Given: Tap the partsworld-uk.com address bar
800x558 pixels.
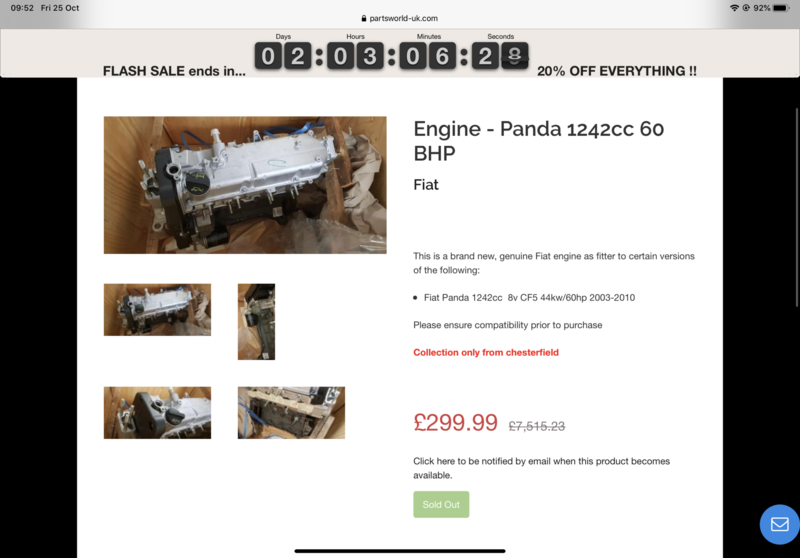Looking at the screenshot, I should click(x=399, y=18).
